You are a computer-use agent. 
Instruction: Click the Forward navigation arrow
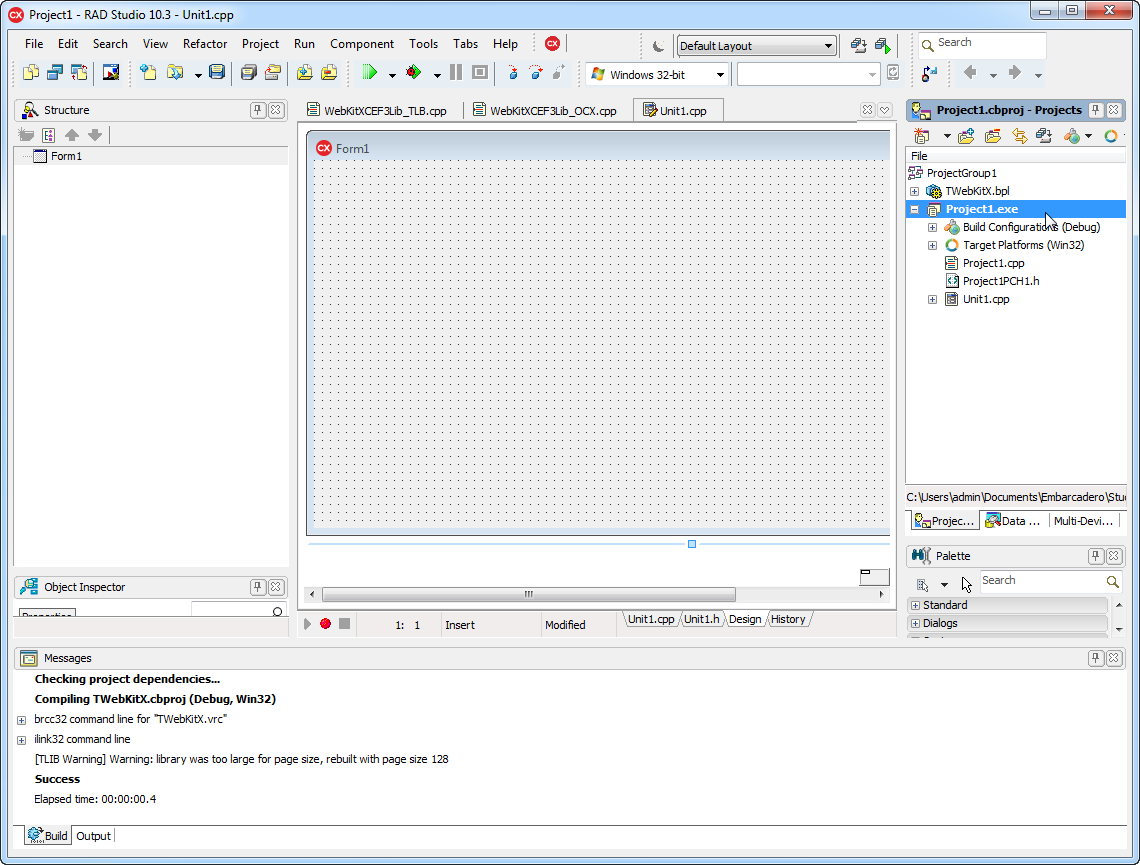pos(1015,72)
